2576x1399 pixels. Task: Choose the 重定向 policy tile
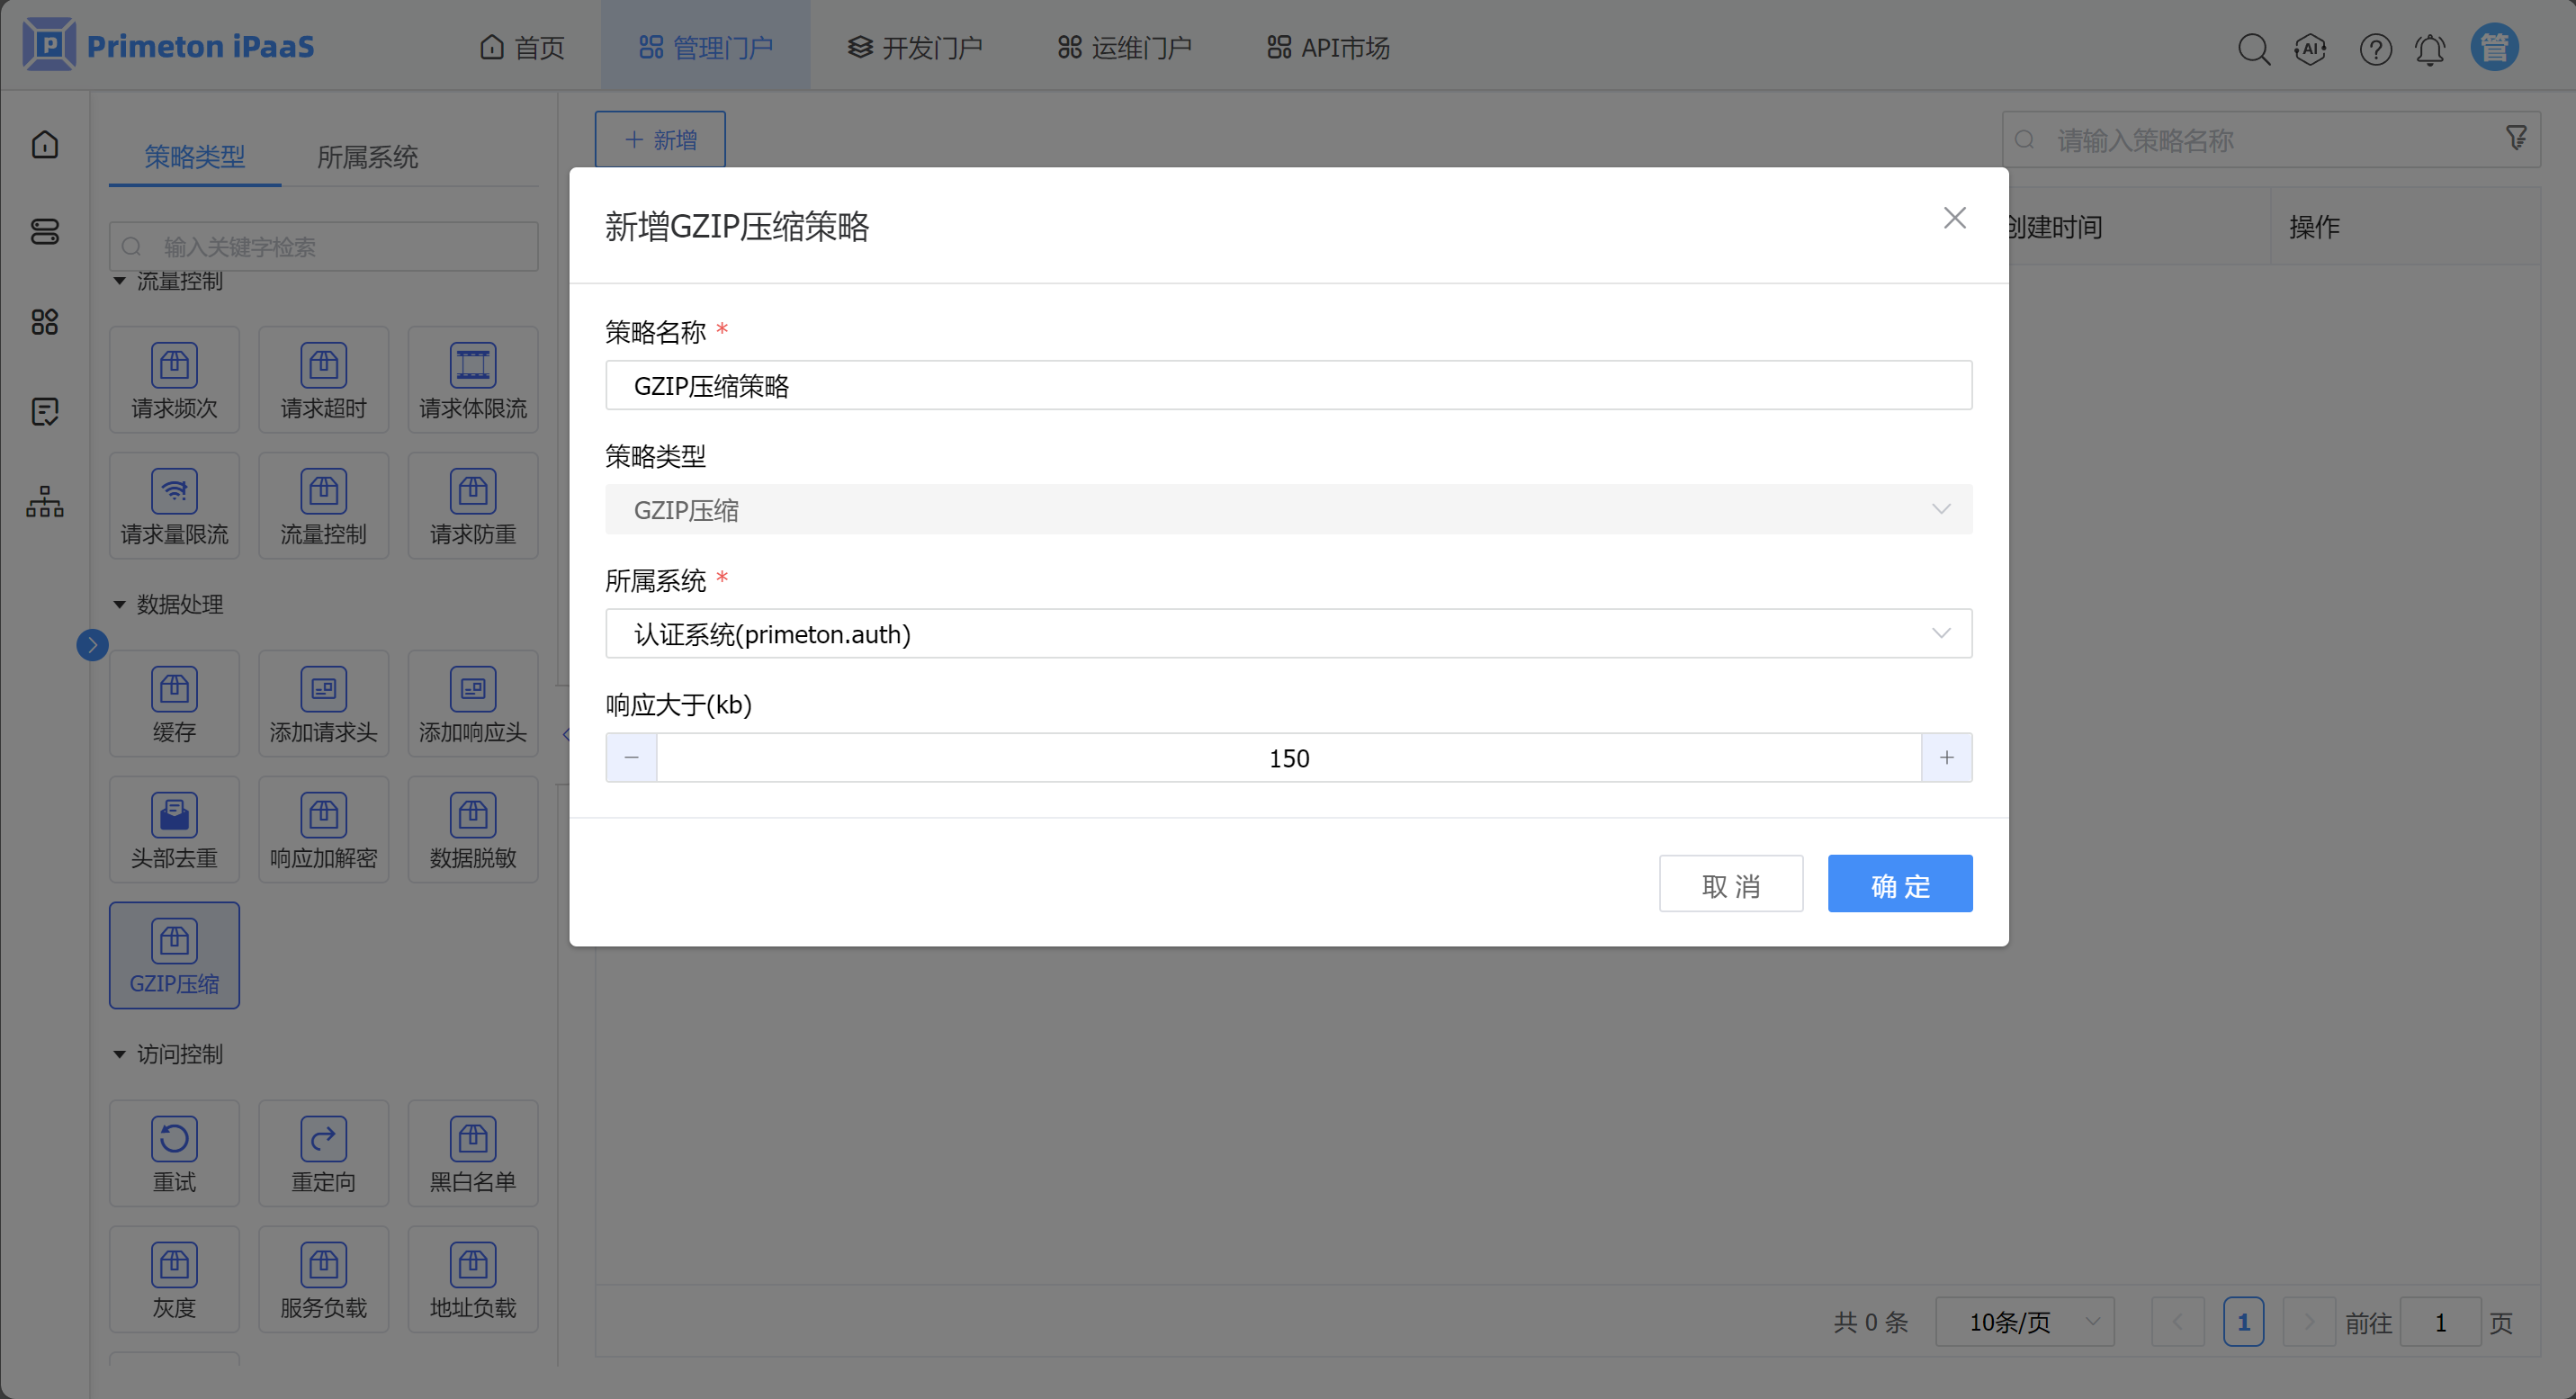point(323,1153)
